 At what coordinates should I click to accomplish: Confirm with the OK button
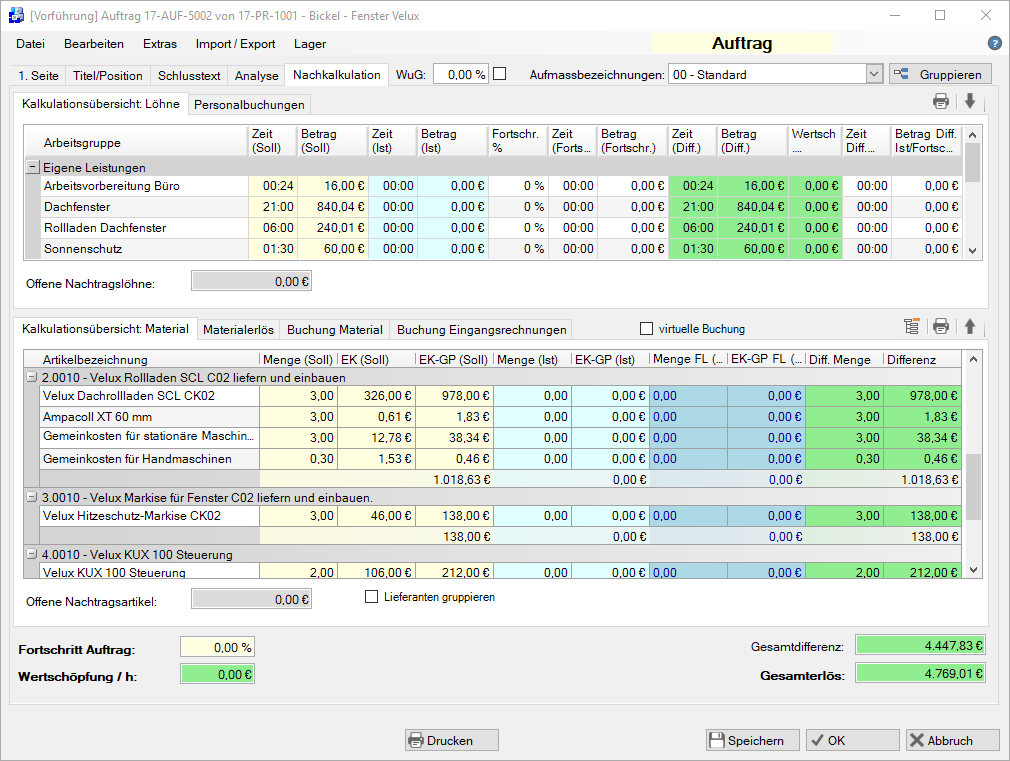click(853, 740)
